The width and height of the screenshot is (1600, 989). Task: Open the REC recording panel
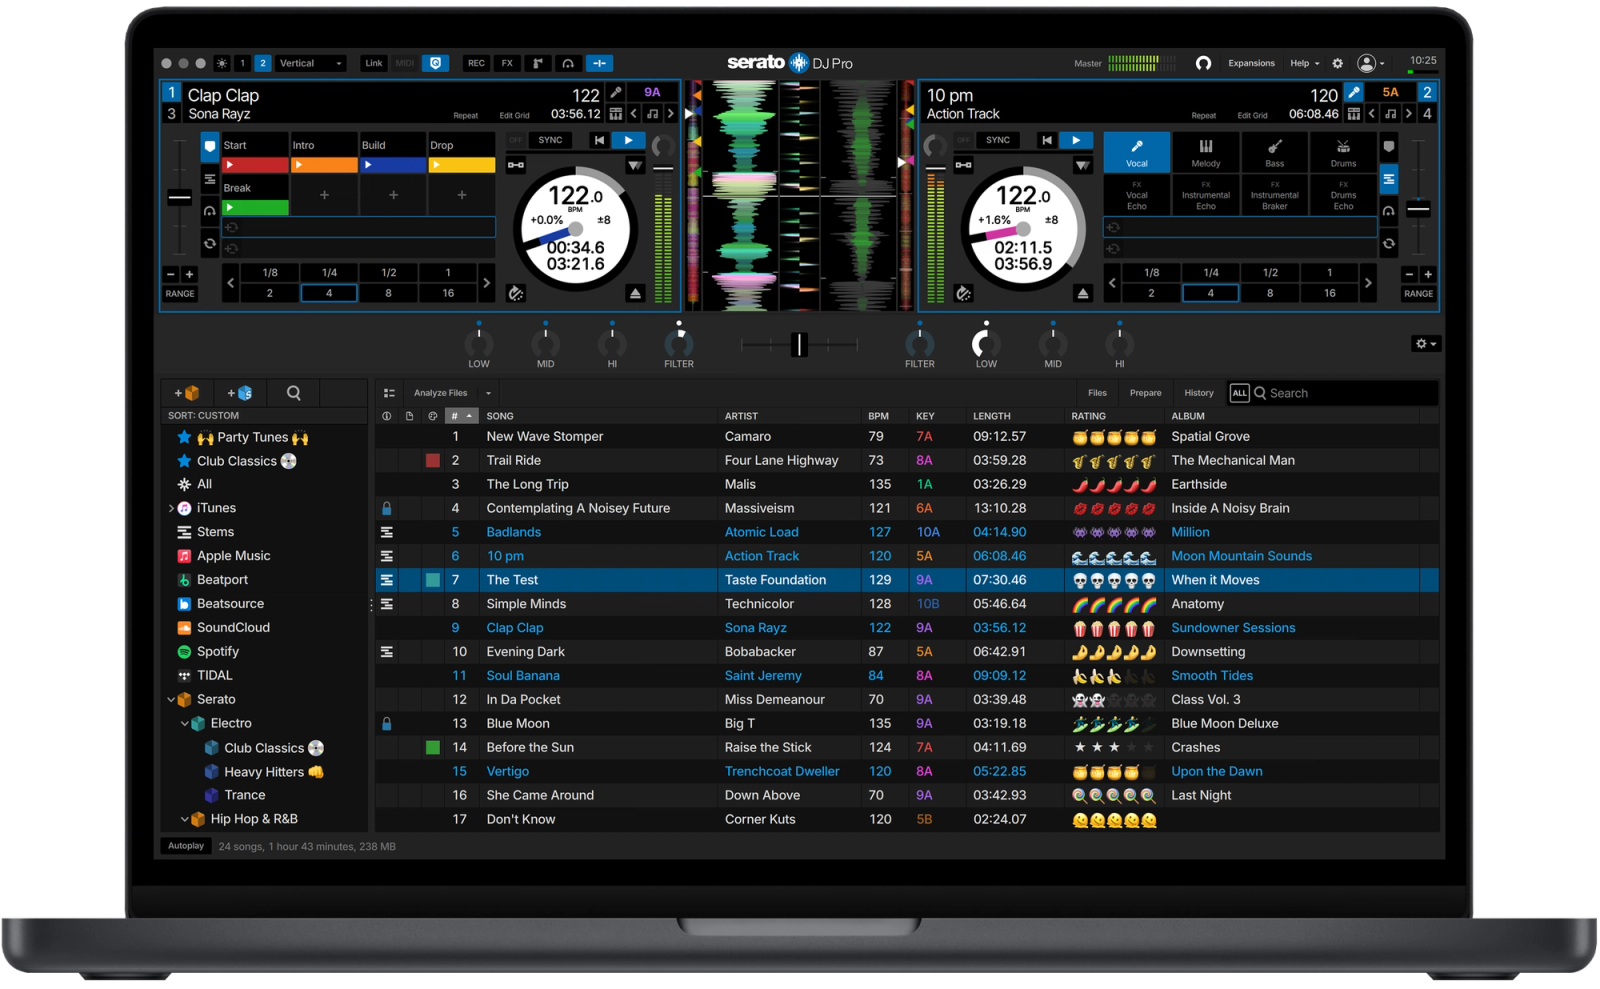coord(476,63)
